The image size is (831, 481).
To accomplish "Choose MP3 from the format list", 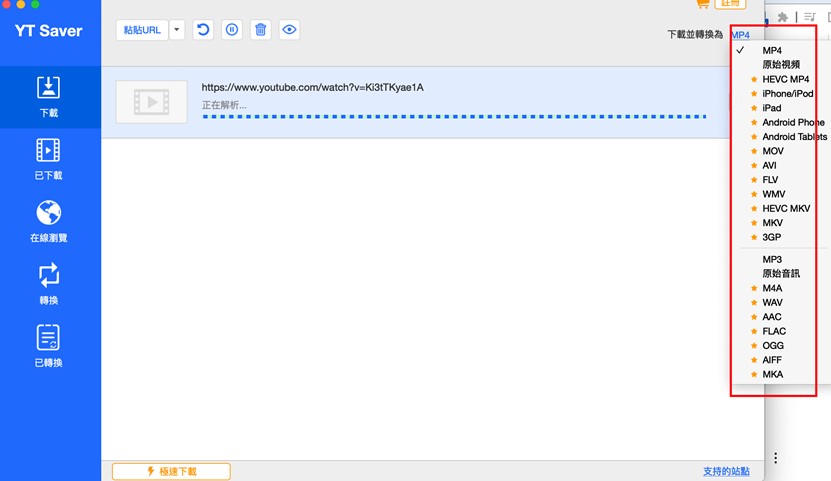I will (772, 259).
